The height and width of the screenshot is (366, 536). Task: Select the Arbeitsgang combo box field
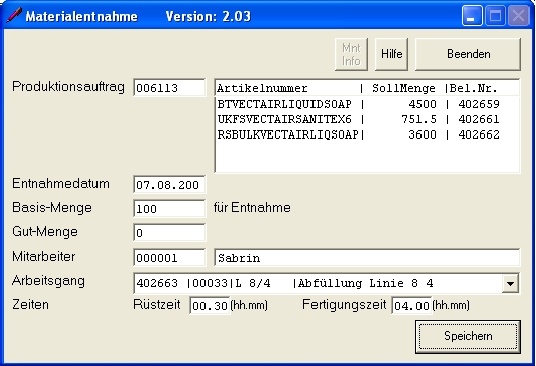point(326,283)
